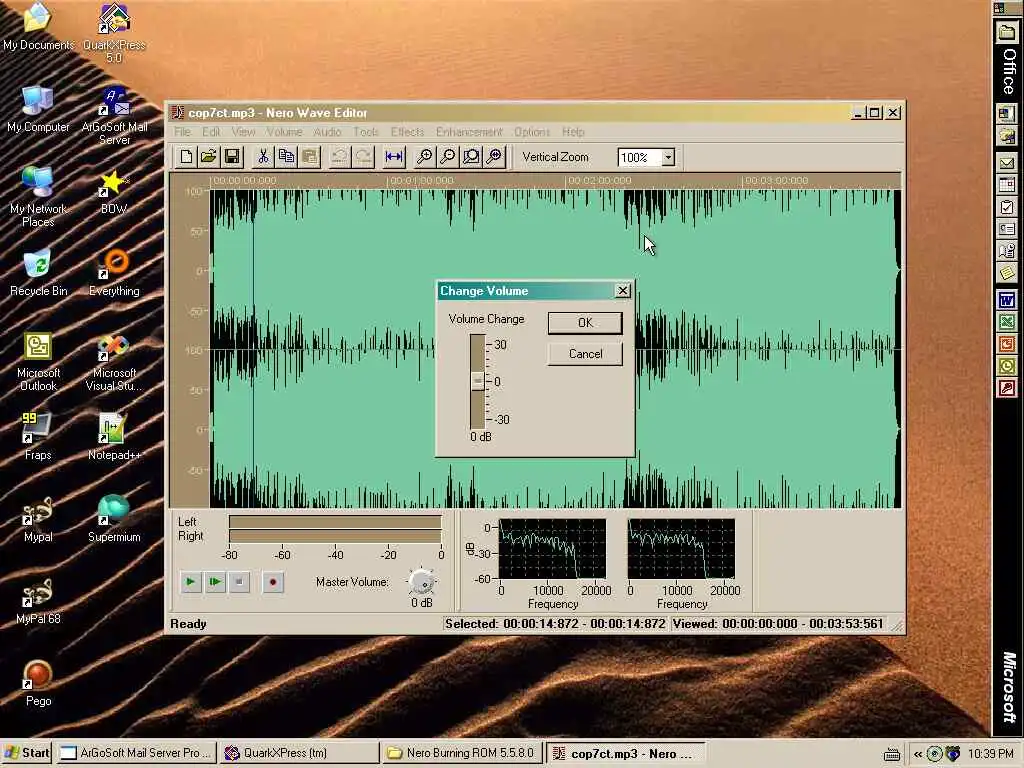Viewport: 1024px width, 768px height.
Task: Select the Microsoft Visual Studio shortcut
Action: (x=114, y=361)
